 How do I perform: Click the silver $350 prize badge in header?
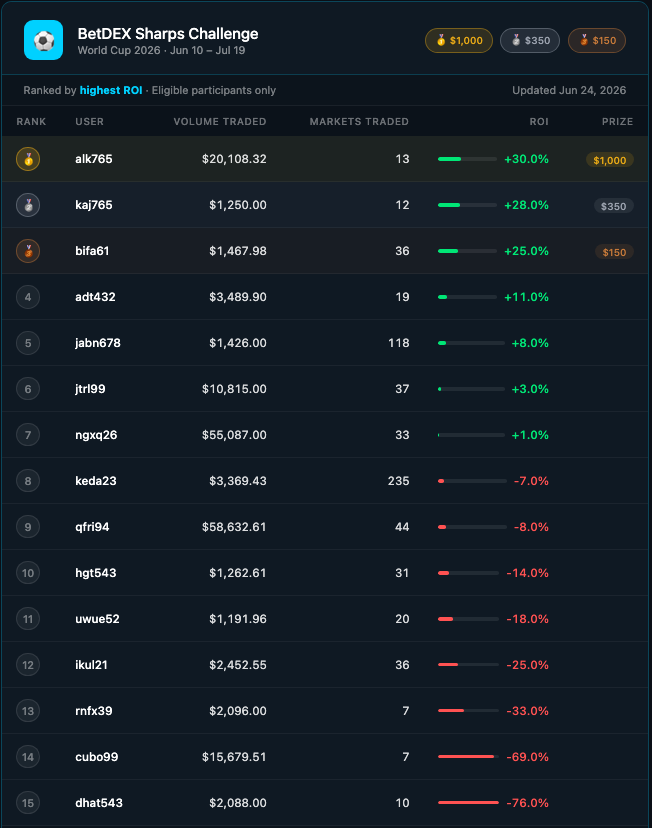tap(530, 41)
